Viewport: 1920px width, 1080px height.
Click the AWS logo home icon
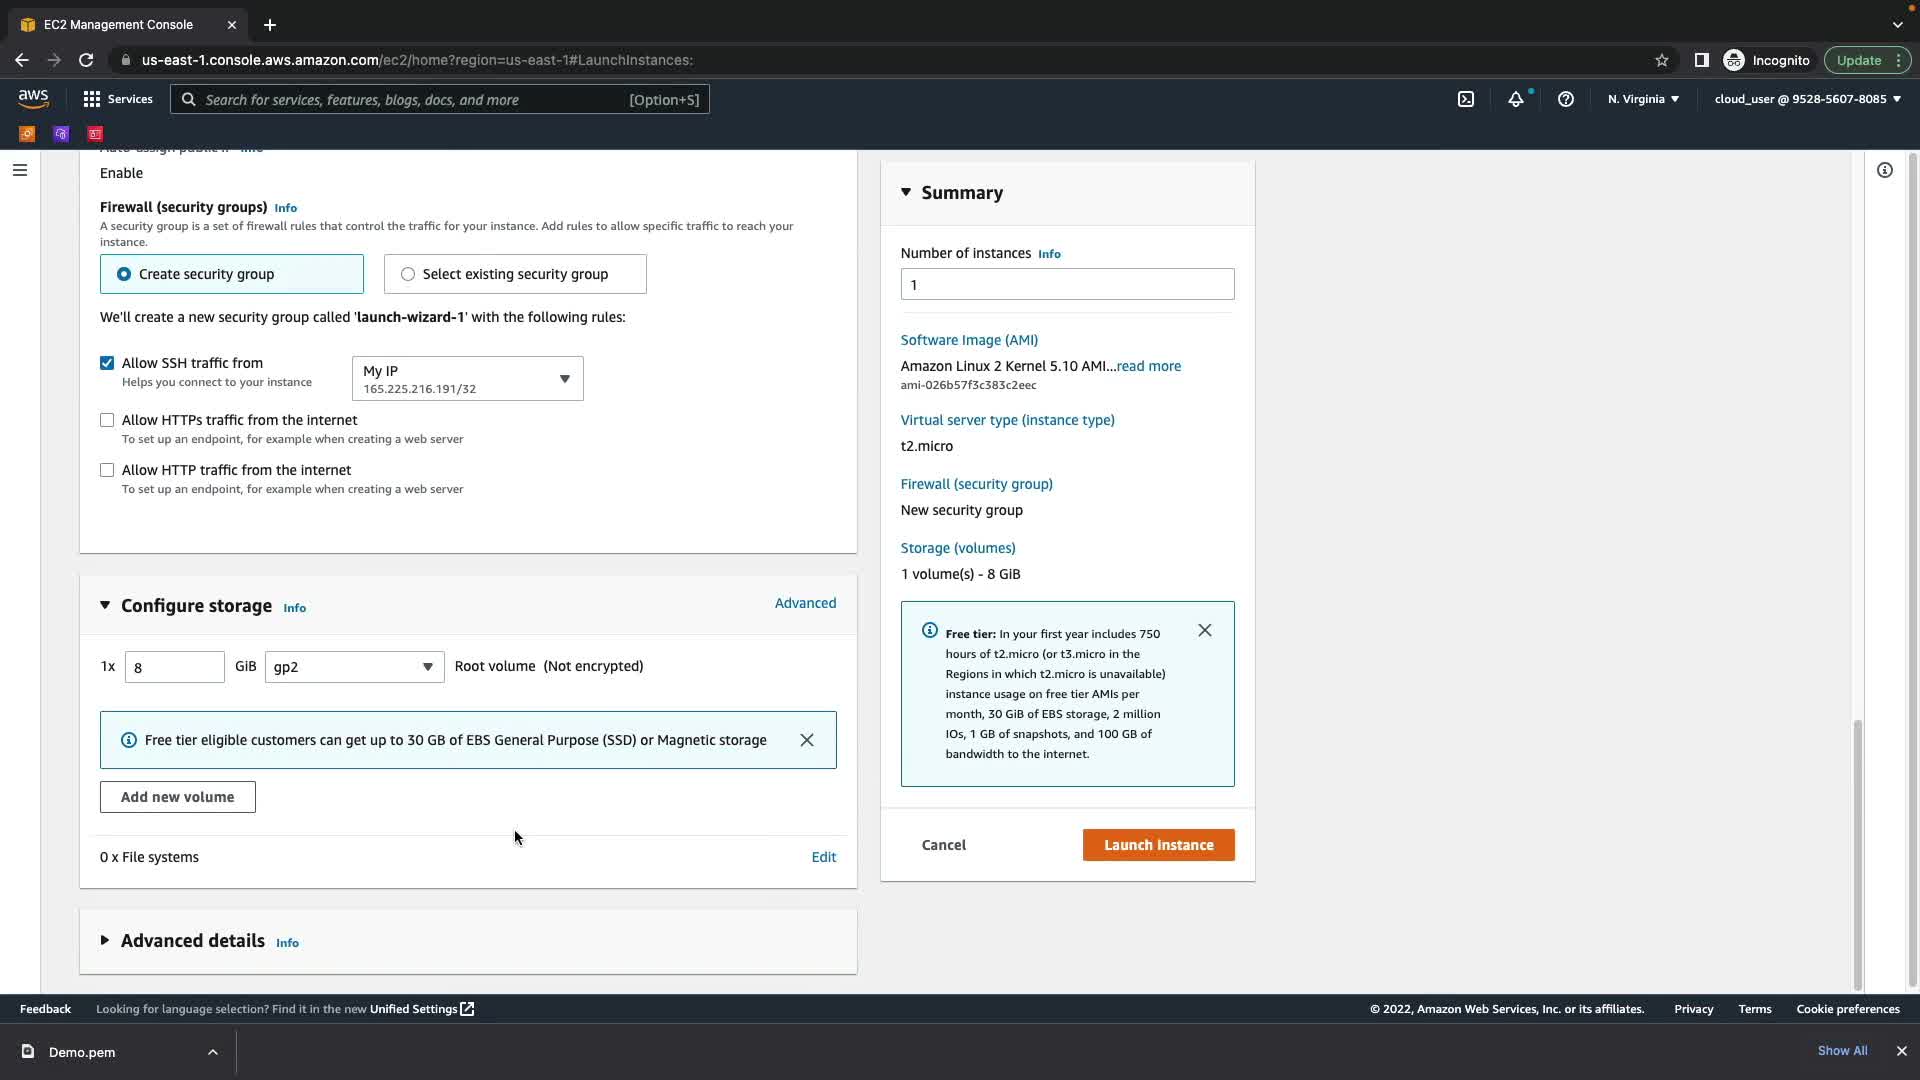point(33,98)
